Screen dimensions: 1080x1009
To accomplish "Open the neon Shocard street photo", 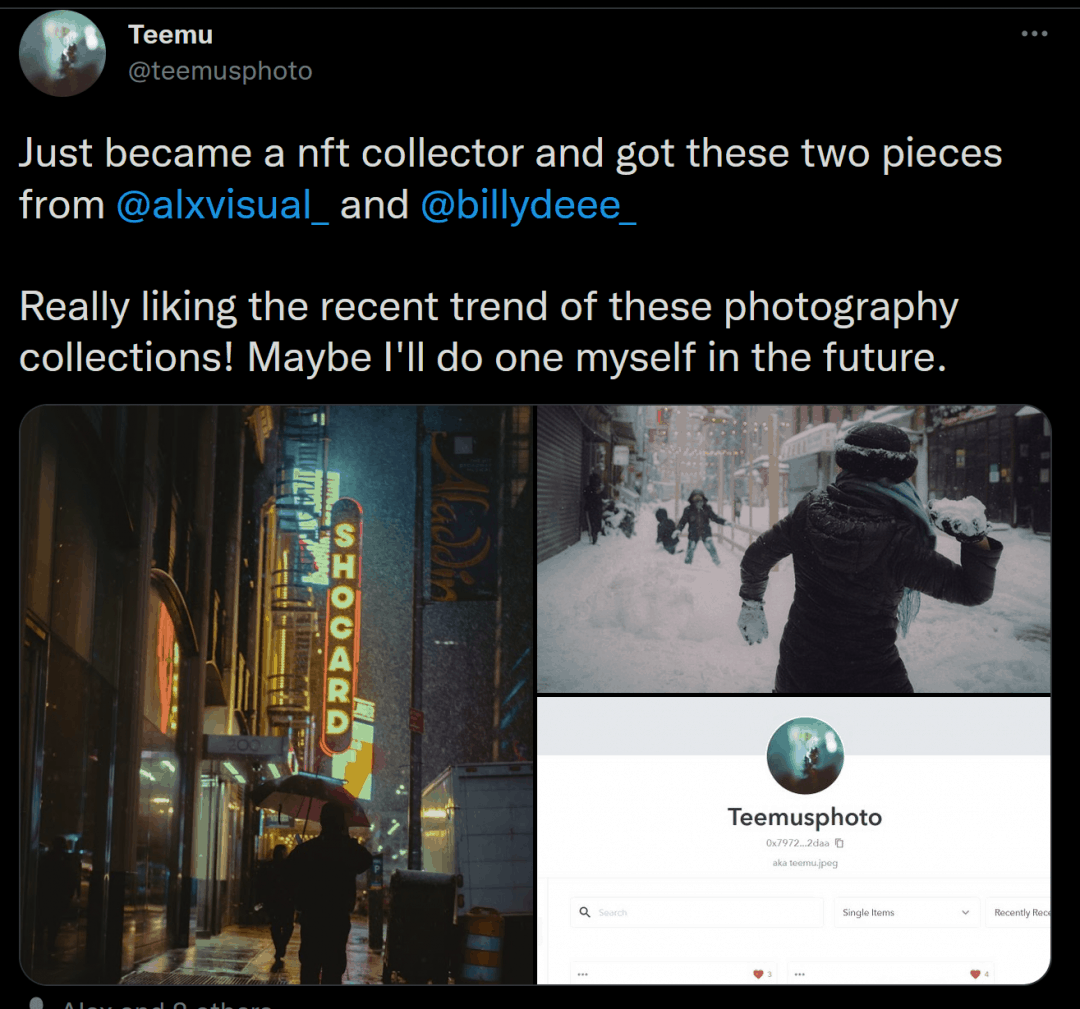I will pos(277,694).
